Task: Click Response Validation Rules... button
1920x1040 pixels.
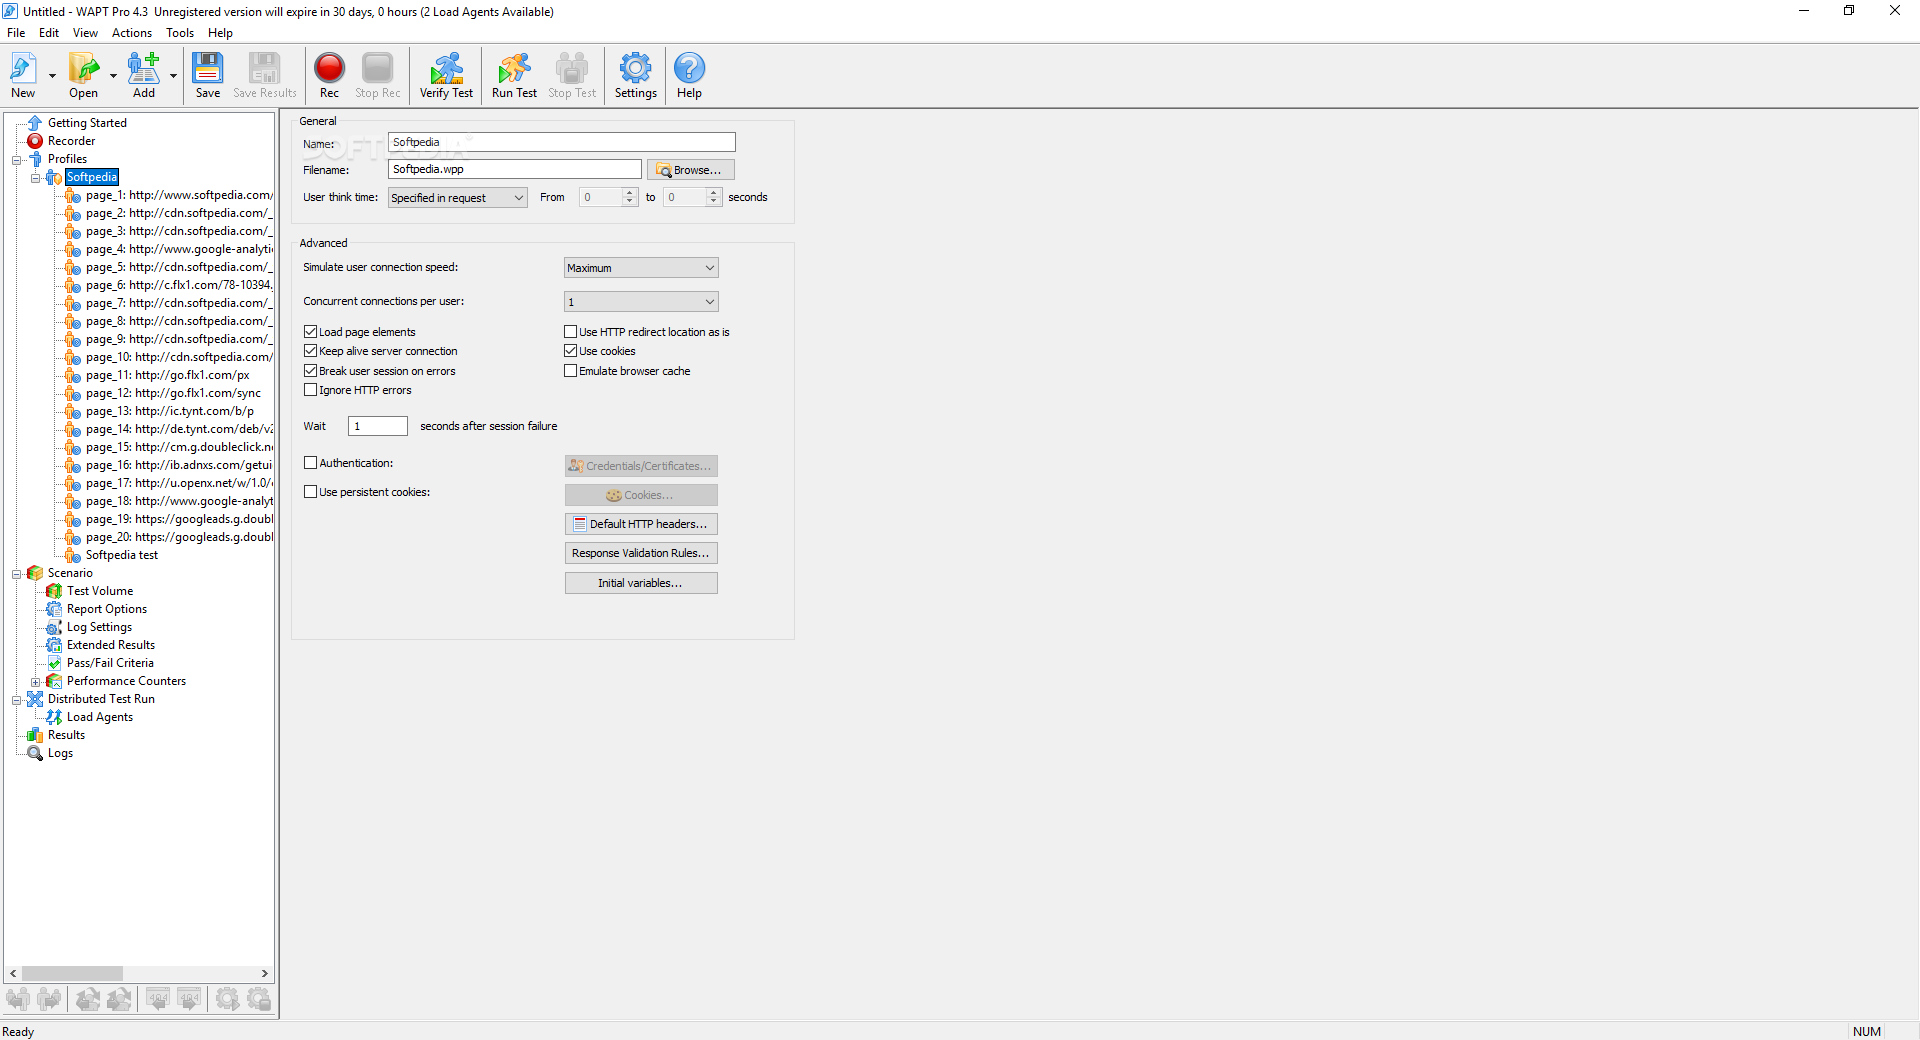Action: pos(641,553)
